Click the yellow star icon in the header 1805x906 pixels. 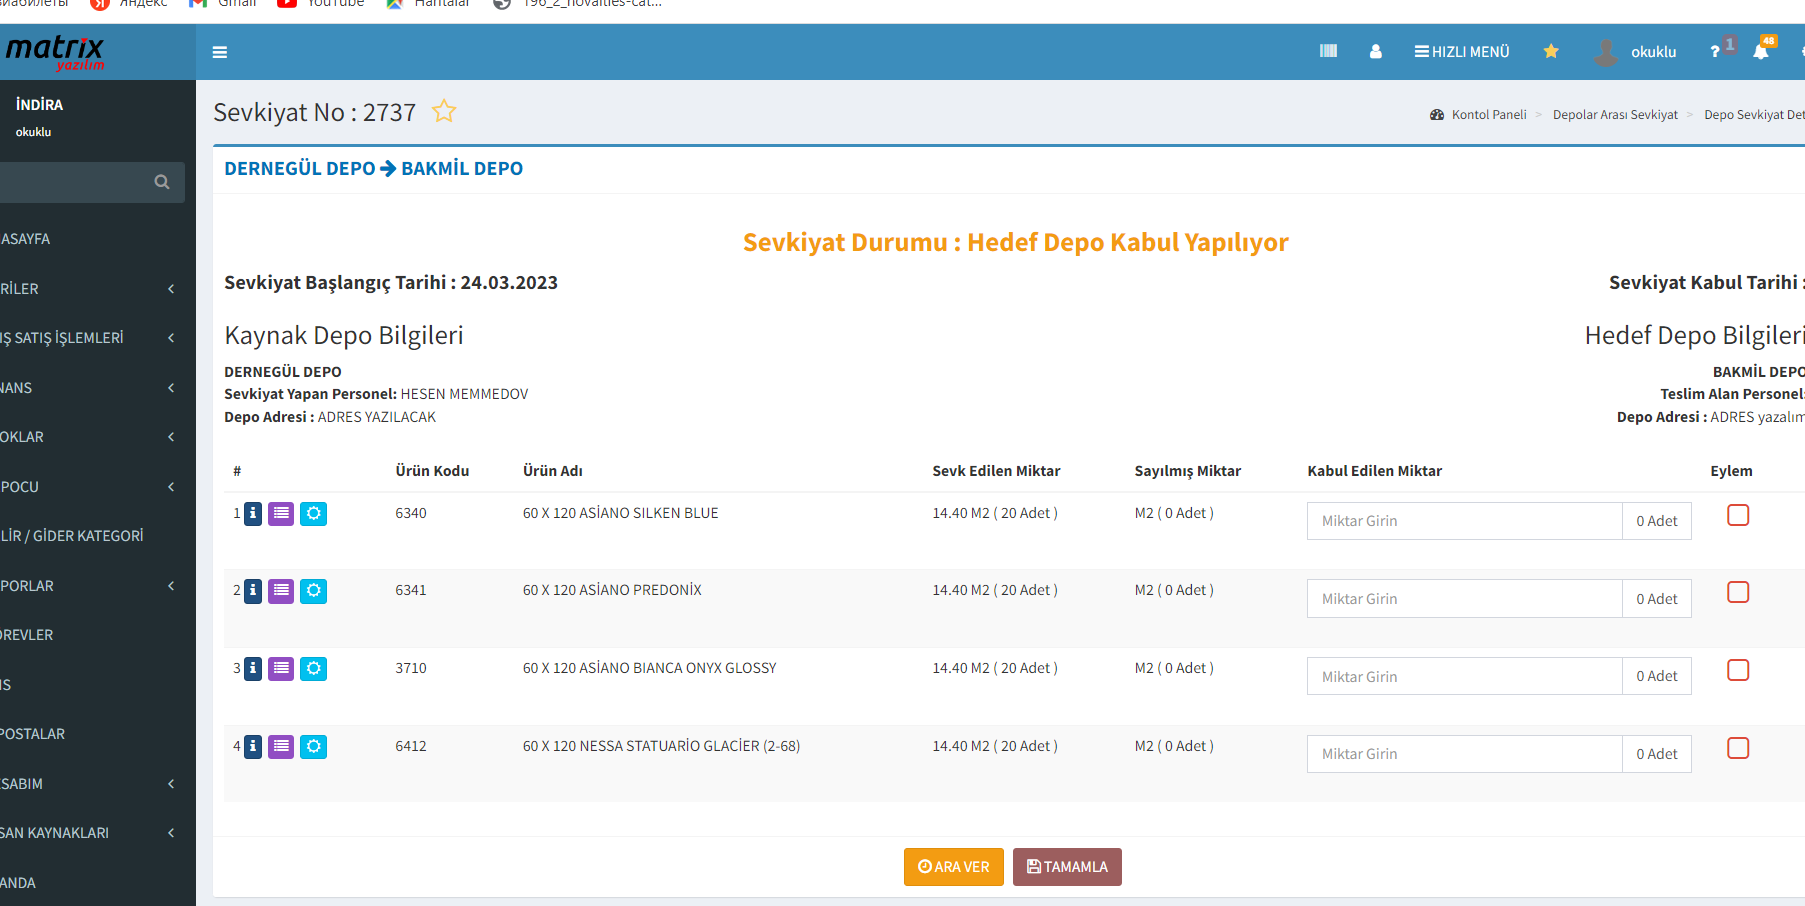[1550, 51]
